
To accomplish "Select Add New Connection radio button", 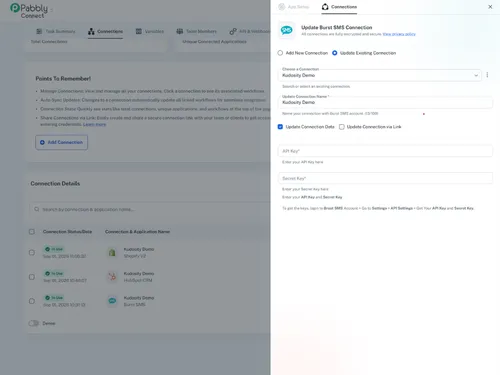I will tap(280, 53).
